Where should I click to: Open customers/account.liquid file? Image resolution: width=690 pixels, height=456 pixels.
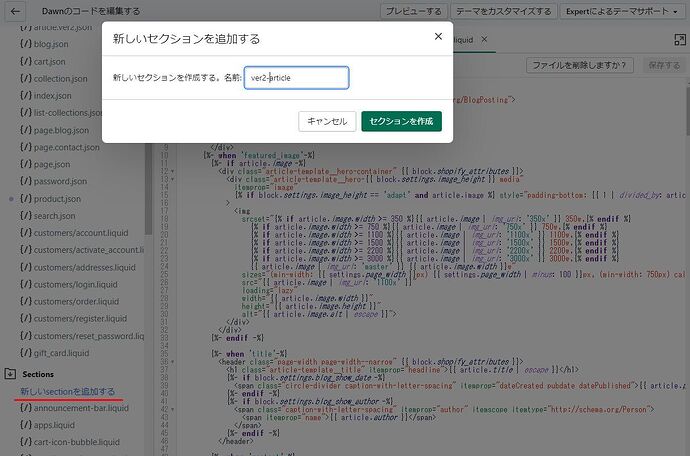(x=81, y=233)
